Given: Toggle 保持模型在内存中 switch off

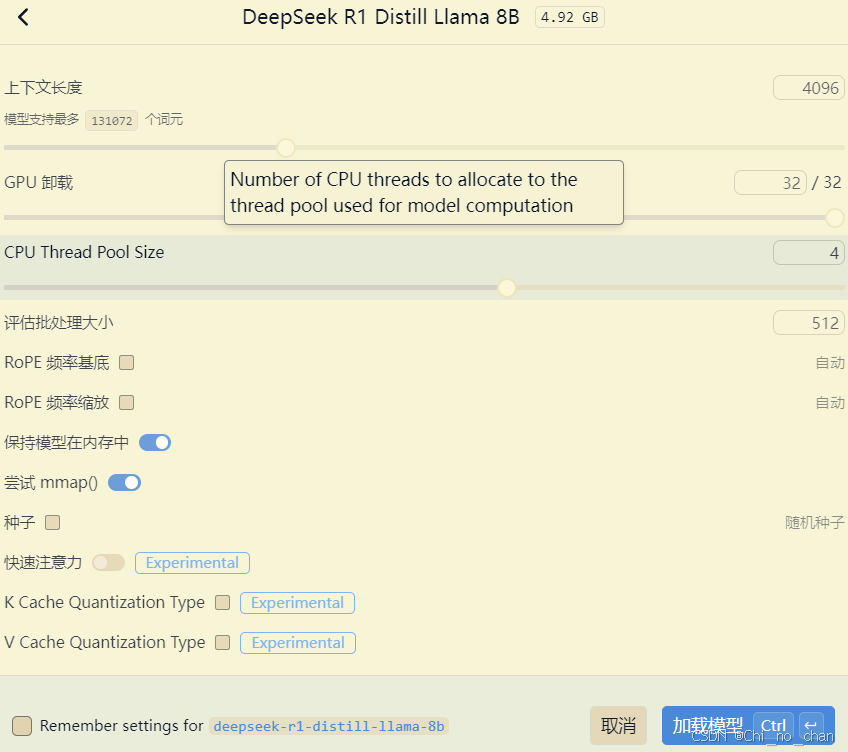Looking at the screenshot, I should [155, 443].
